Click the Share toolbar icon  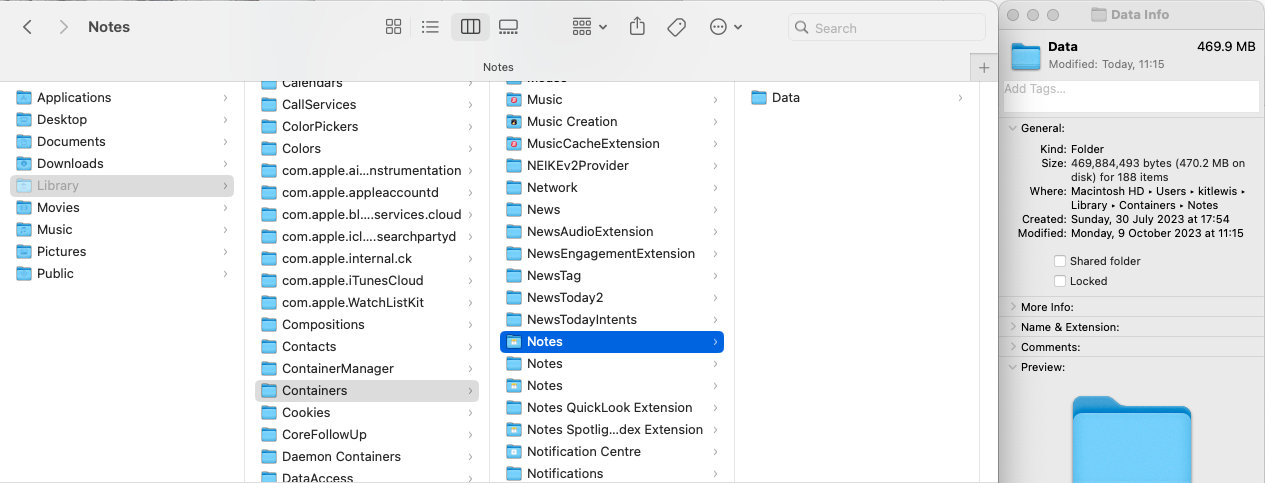tap(637, 27)
